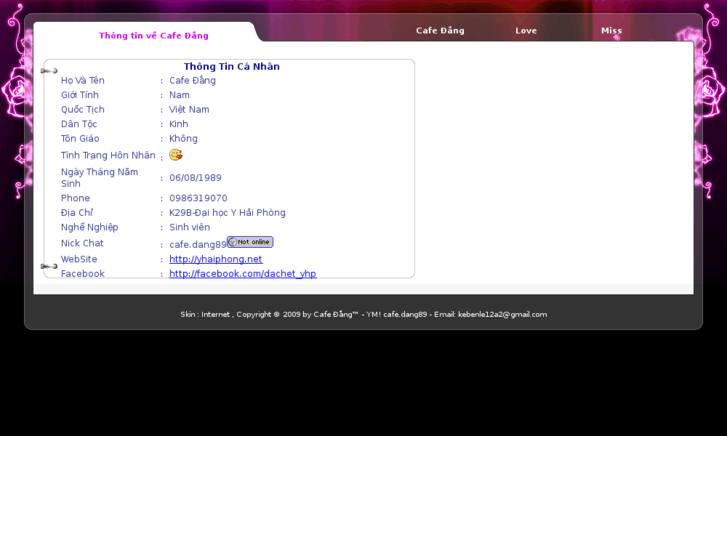Click the kissing emoticon icon
Screen dimensions: 727x545
point(176,155)
